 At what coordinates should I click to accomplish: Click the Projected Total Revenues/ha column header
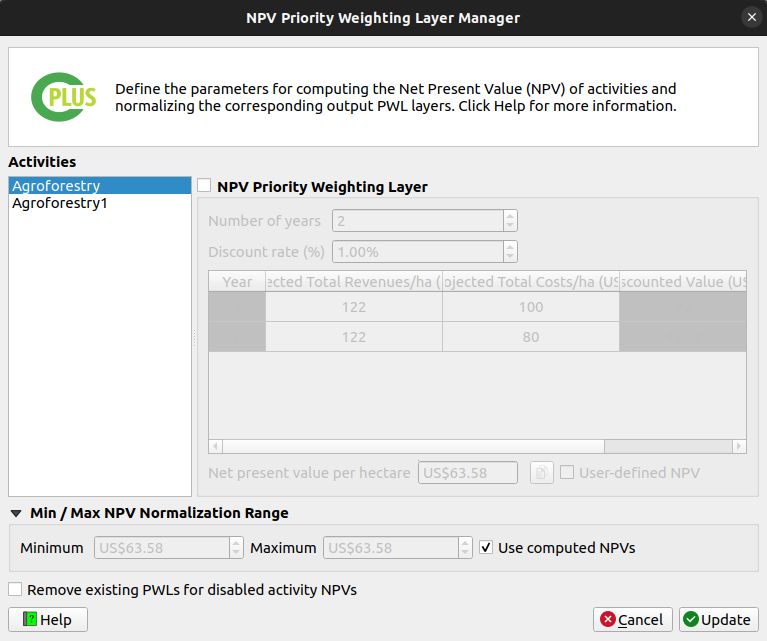coord(354,281)
